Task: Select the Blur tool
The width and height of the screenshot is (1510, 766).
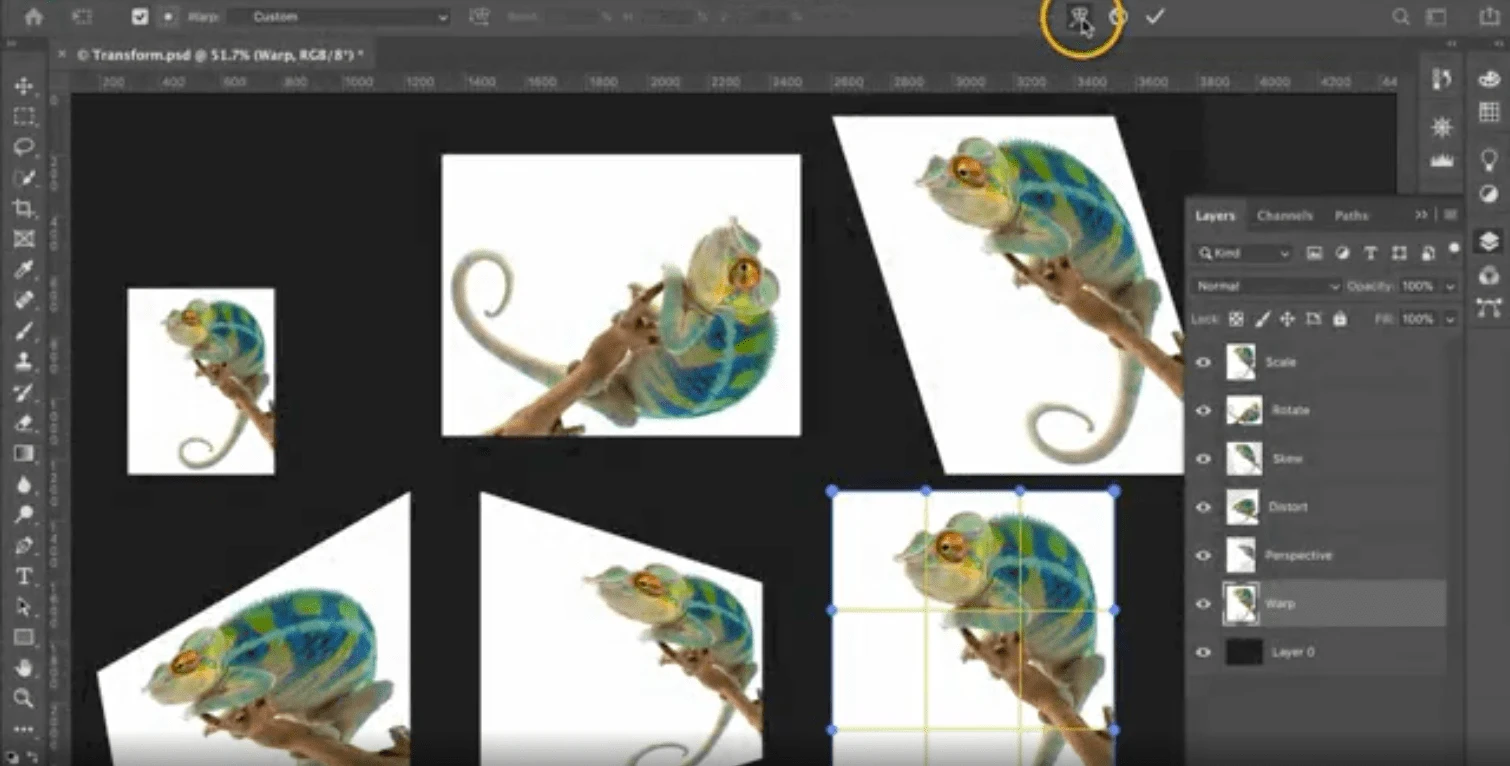Action: [x=24, y=484]
